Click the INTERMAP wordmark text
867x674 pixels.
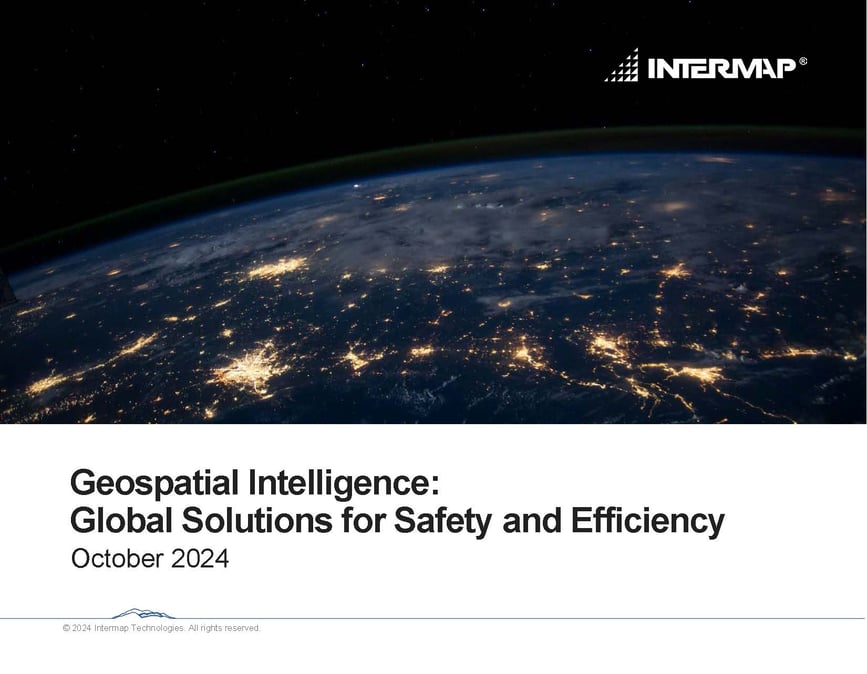coord(722,66)
